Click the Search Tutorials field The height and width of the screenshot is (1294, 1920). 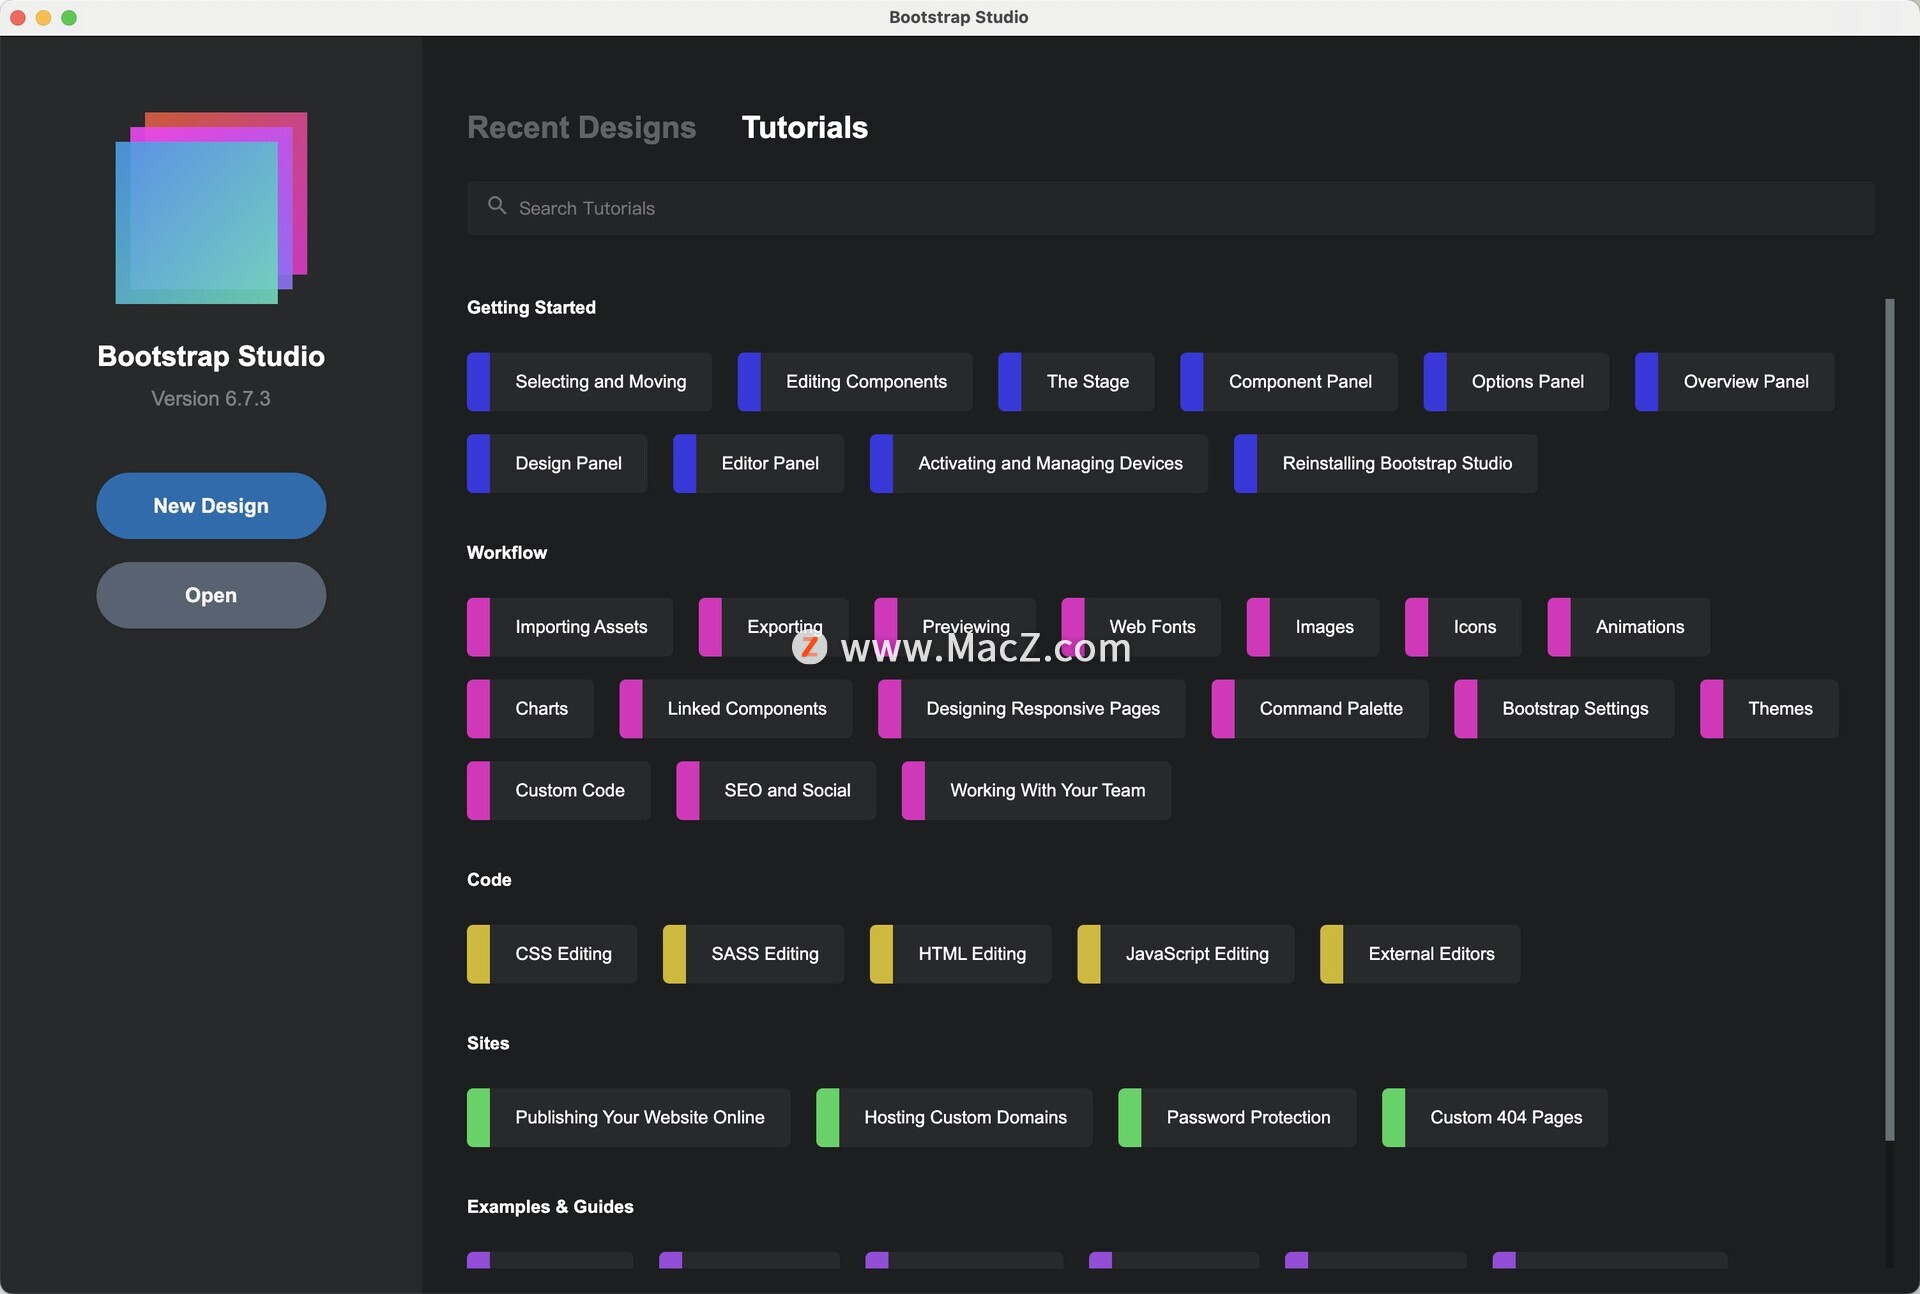click(x=1170, y=208)
